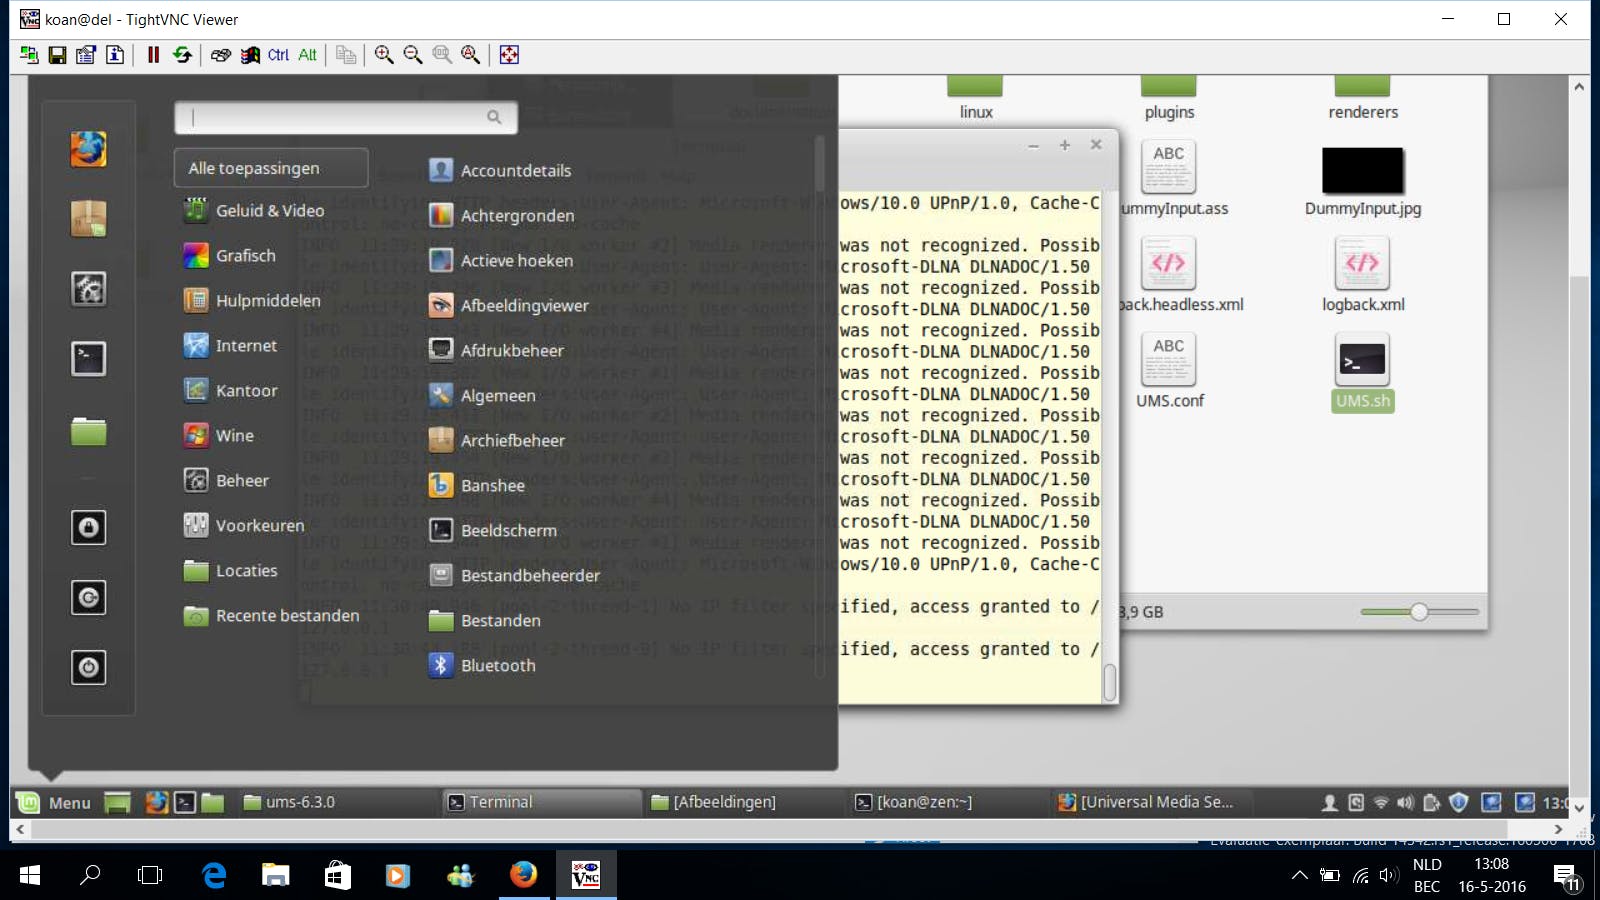Toggle the Alt key in the toolbar
1600x900 pixels.
pos(307,55)
